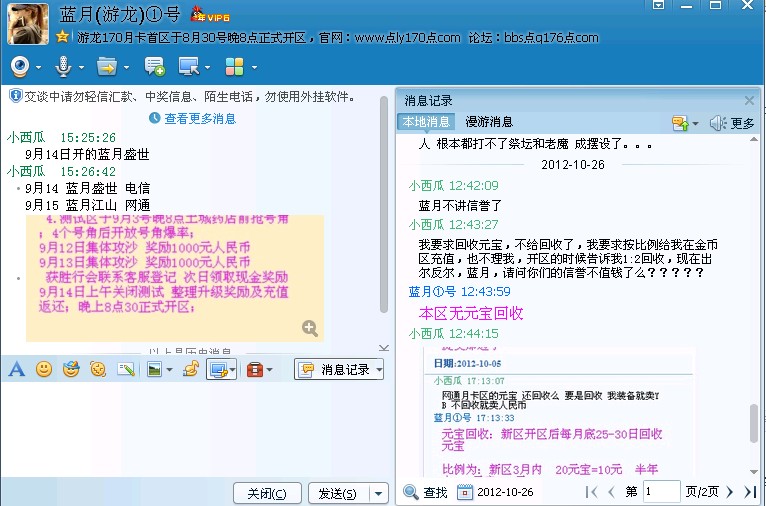Click the 关闭(C) button
This screenshot has height=506, width=766.
coord(267,494)
